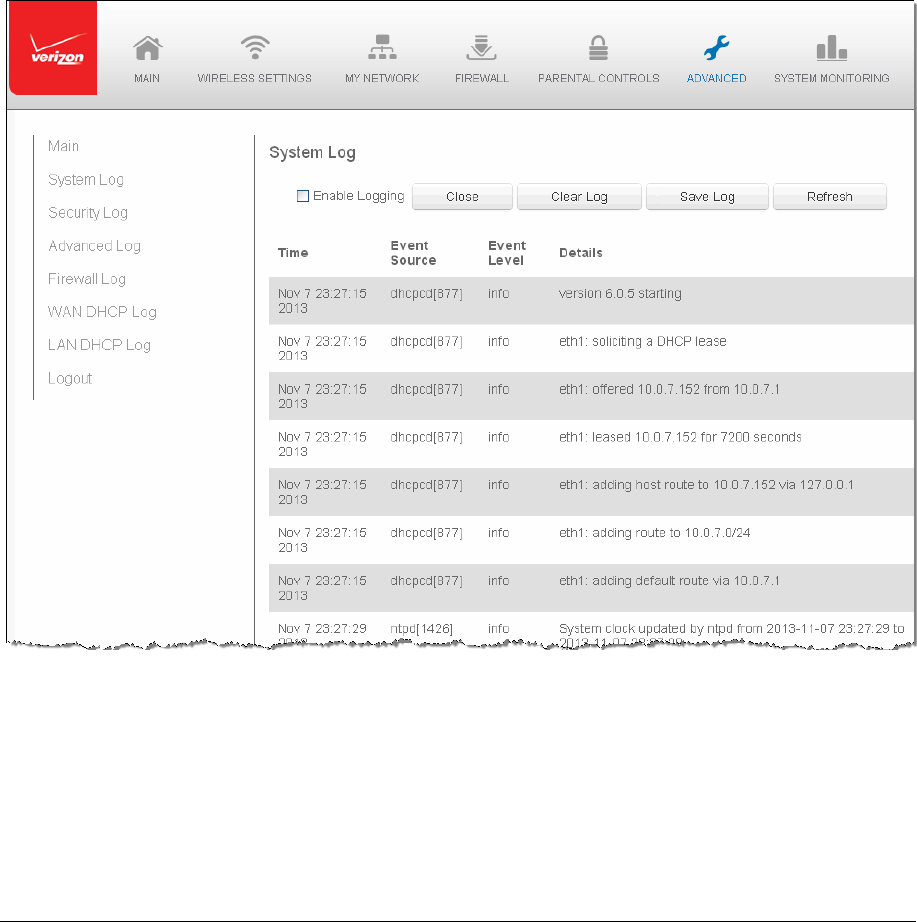Click the Event Source column header
This screenshot has height=922, width=917.
(414, 253)
